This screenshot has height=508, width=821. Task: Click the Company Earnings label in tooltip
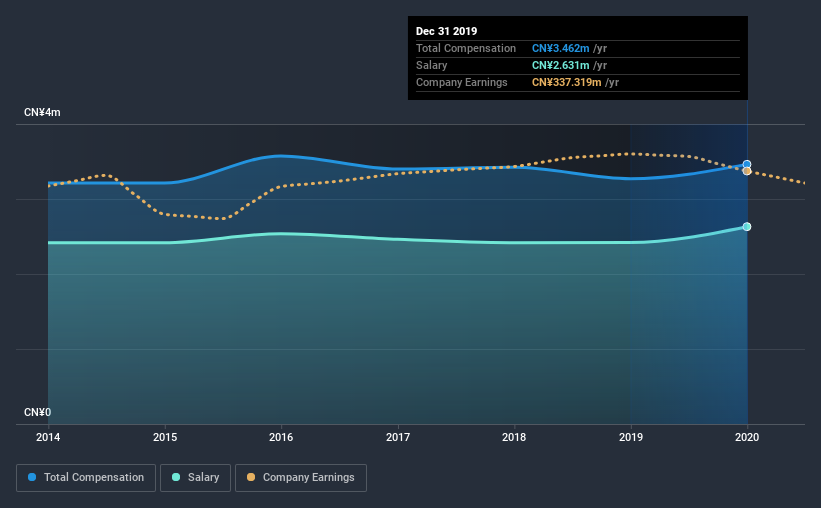click(462, 82)
